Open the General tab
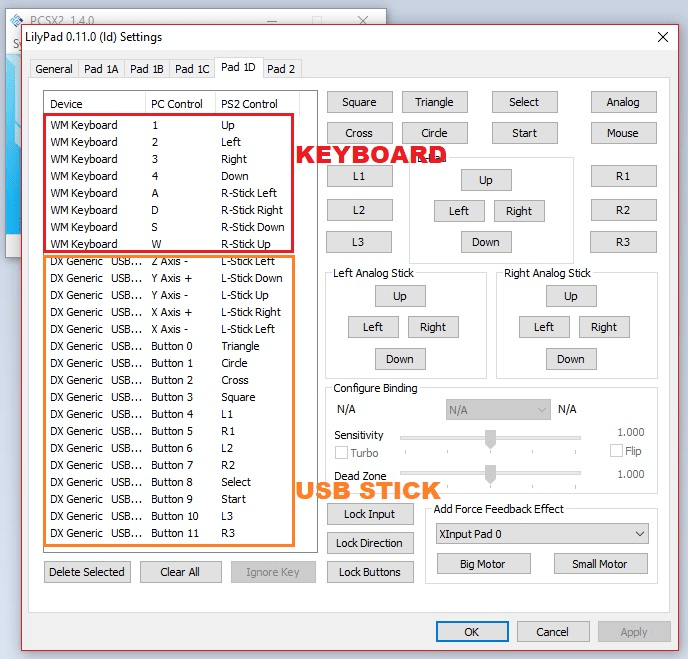Viewport: 688px width, 659px height. (x=54, y=69)
